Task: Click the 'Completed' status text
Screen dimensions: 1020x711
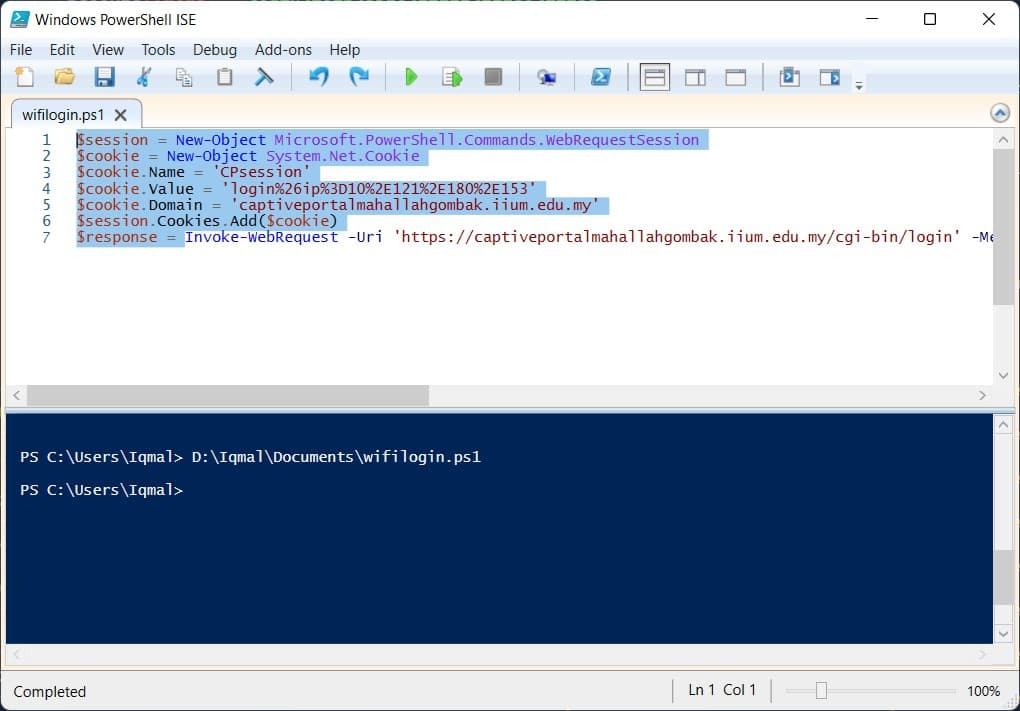Action: pos(49,691)
